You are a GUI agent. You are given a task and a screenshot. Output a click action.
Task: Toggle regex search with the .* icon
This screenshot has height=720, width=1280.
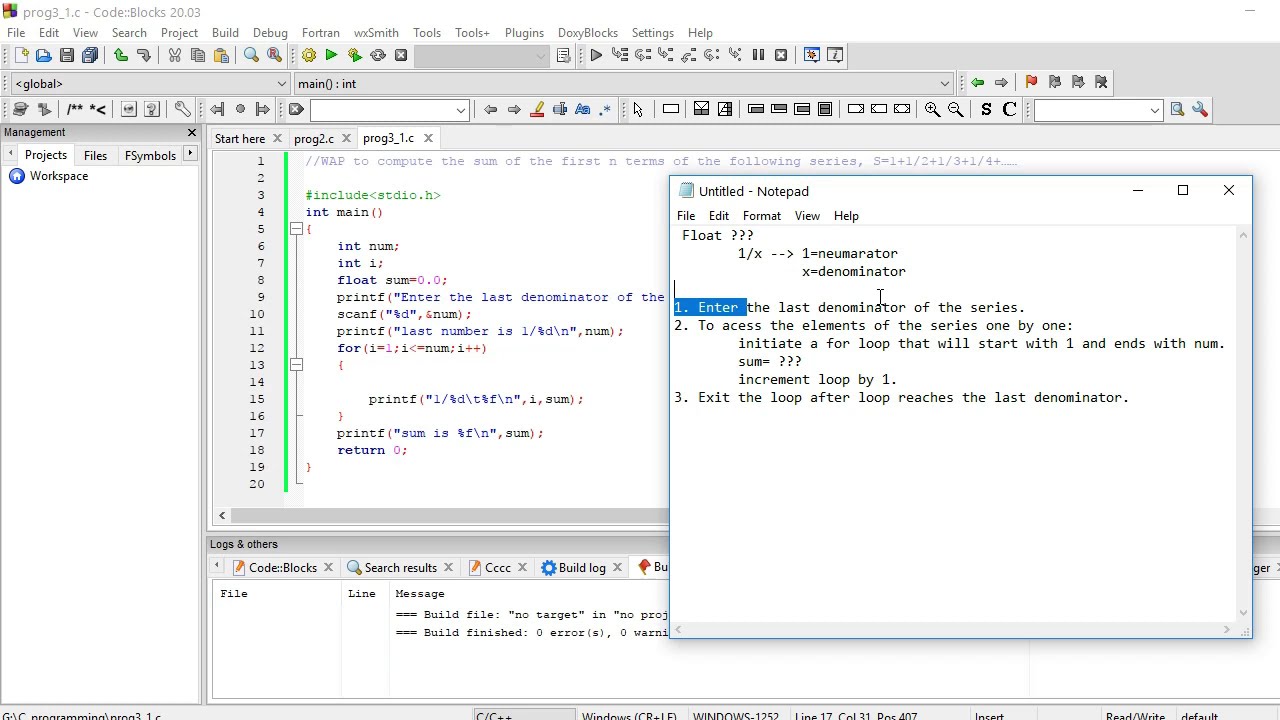(x=605, y=110)
